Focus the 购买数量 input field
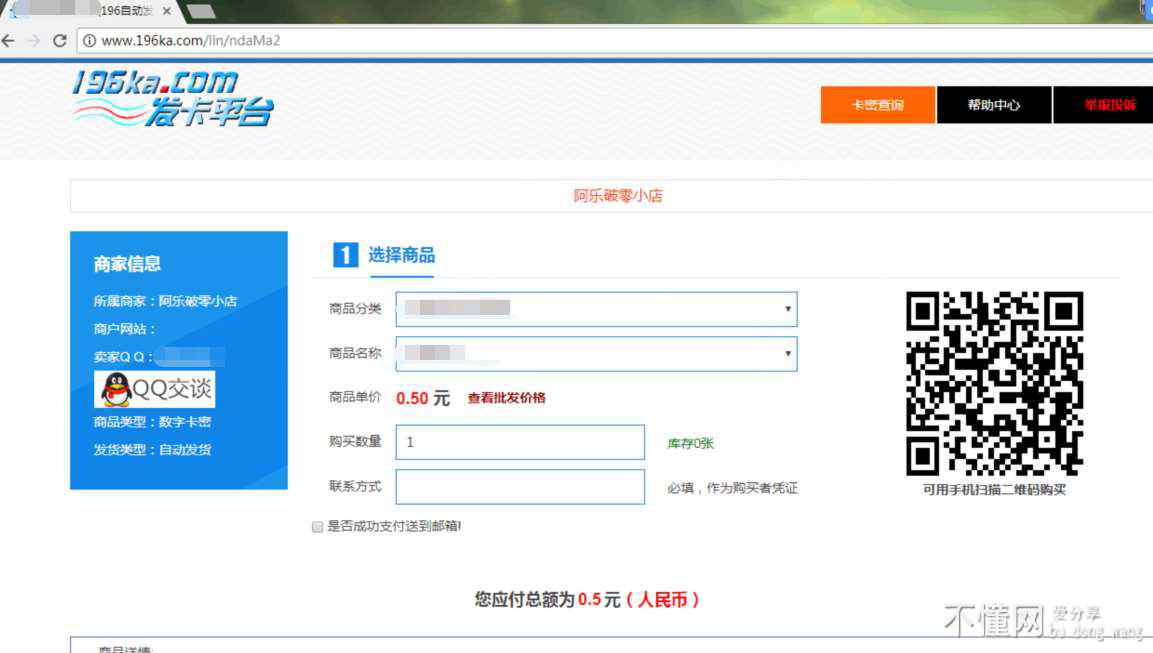The image size is (1153, 653). click(520, 442)
